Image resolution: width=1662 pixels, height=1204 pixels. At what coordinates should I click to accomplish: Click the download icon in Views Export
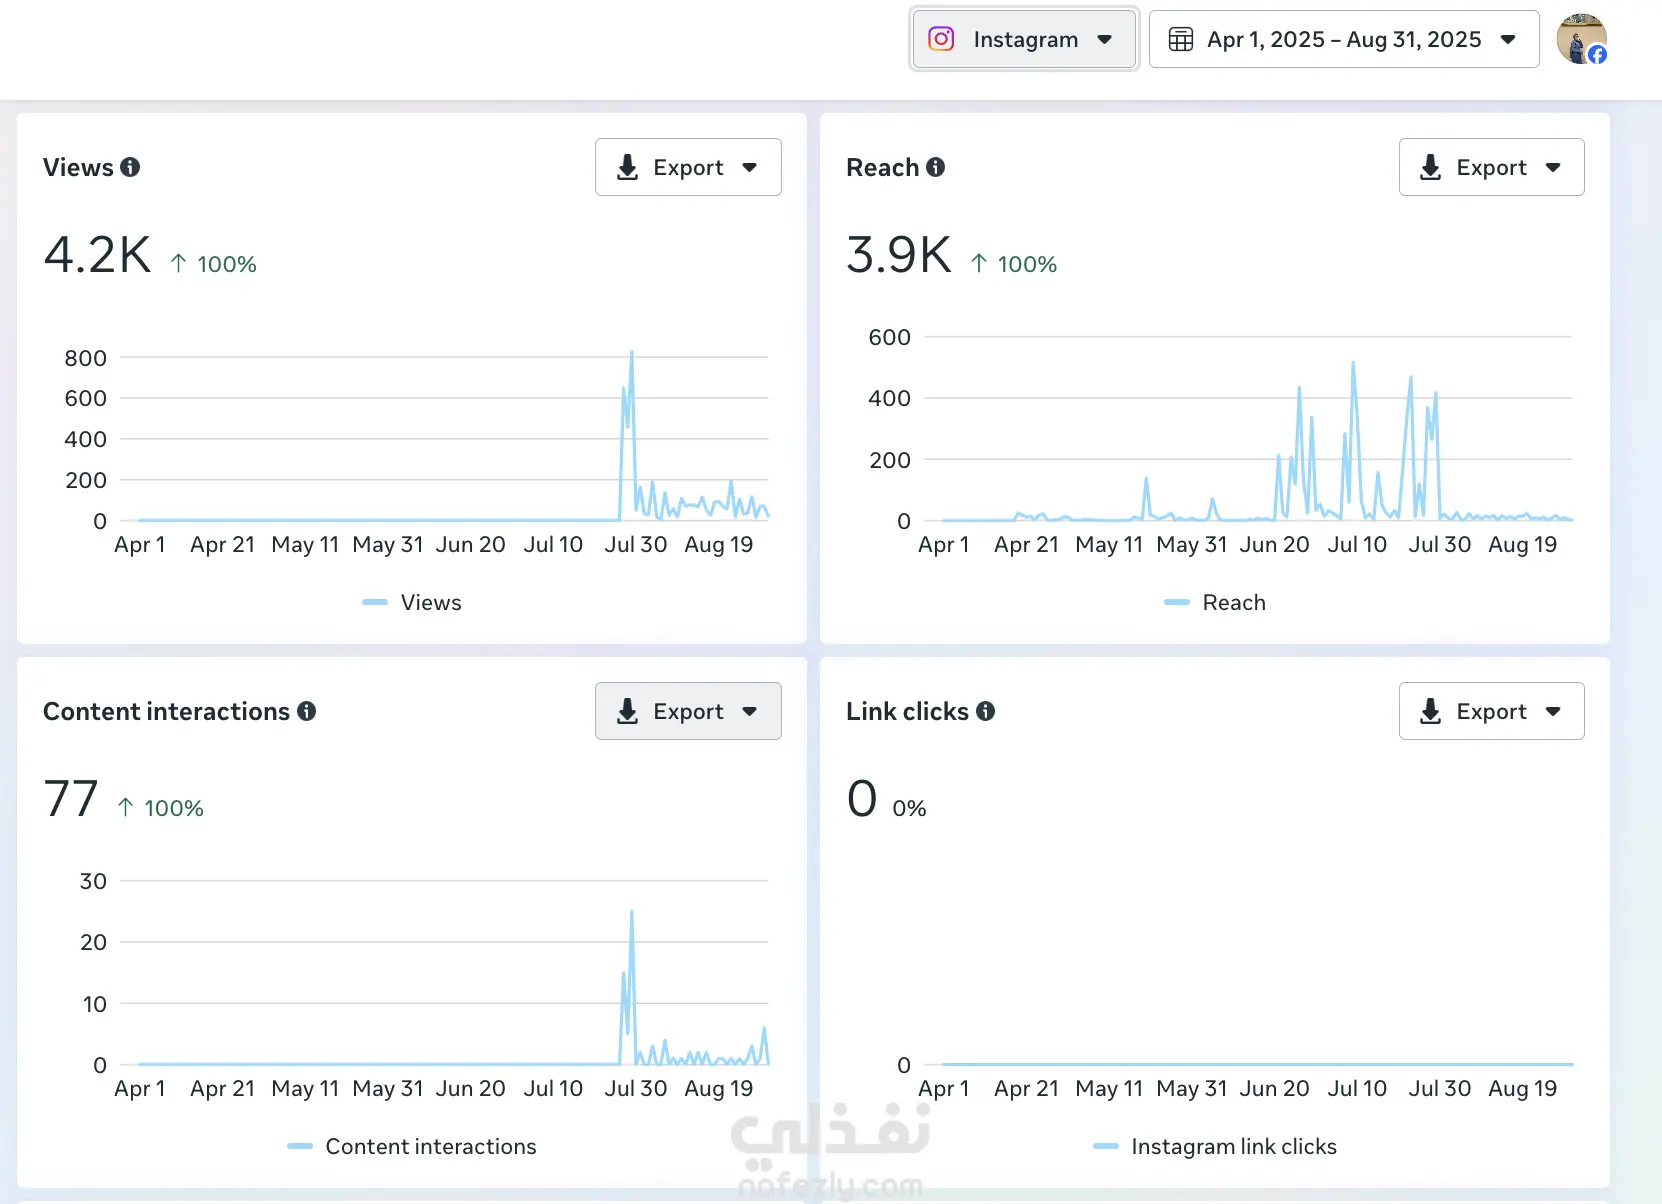627,167
